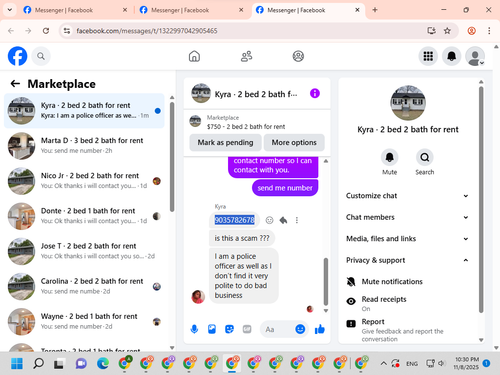Image resolution: width=500 pixels, height=375 pixels.
Task: Open Carolina 2 bed 2 bath conversation
Action: [84, 286]
